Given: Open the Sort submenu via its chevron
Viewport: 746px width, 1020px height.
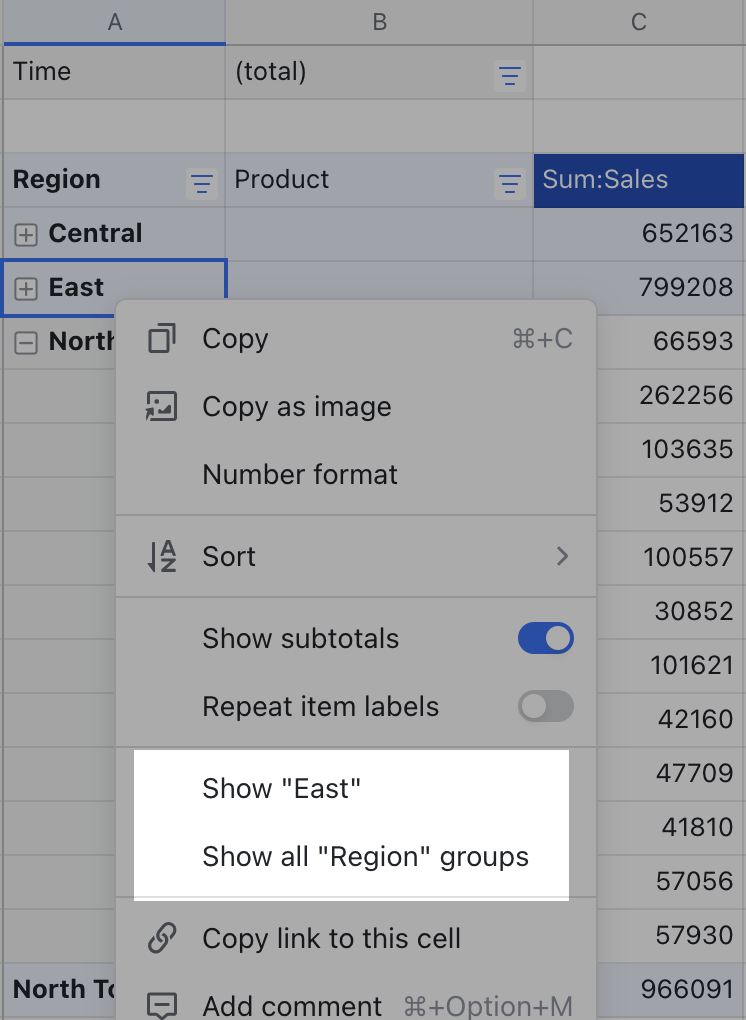Looking at the screenshot, I should [562, 556].
